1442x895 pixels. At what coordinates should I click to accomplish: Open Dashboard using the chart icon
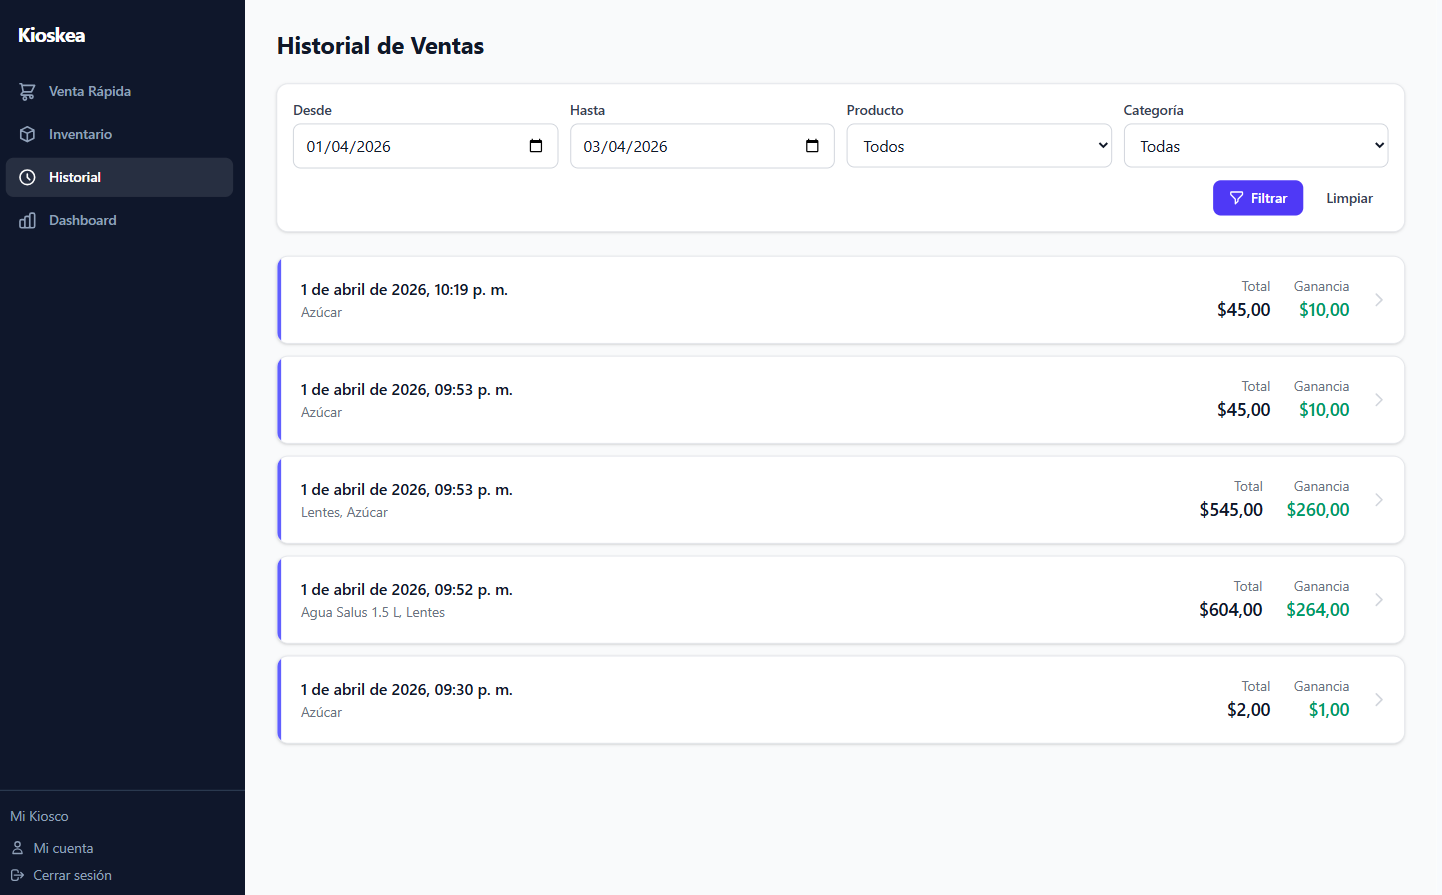(27, 220)
